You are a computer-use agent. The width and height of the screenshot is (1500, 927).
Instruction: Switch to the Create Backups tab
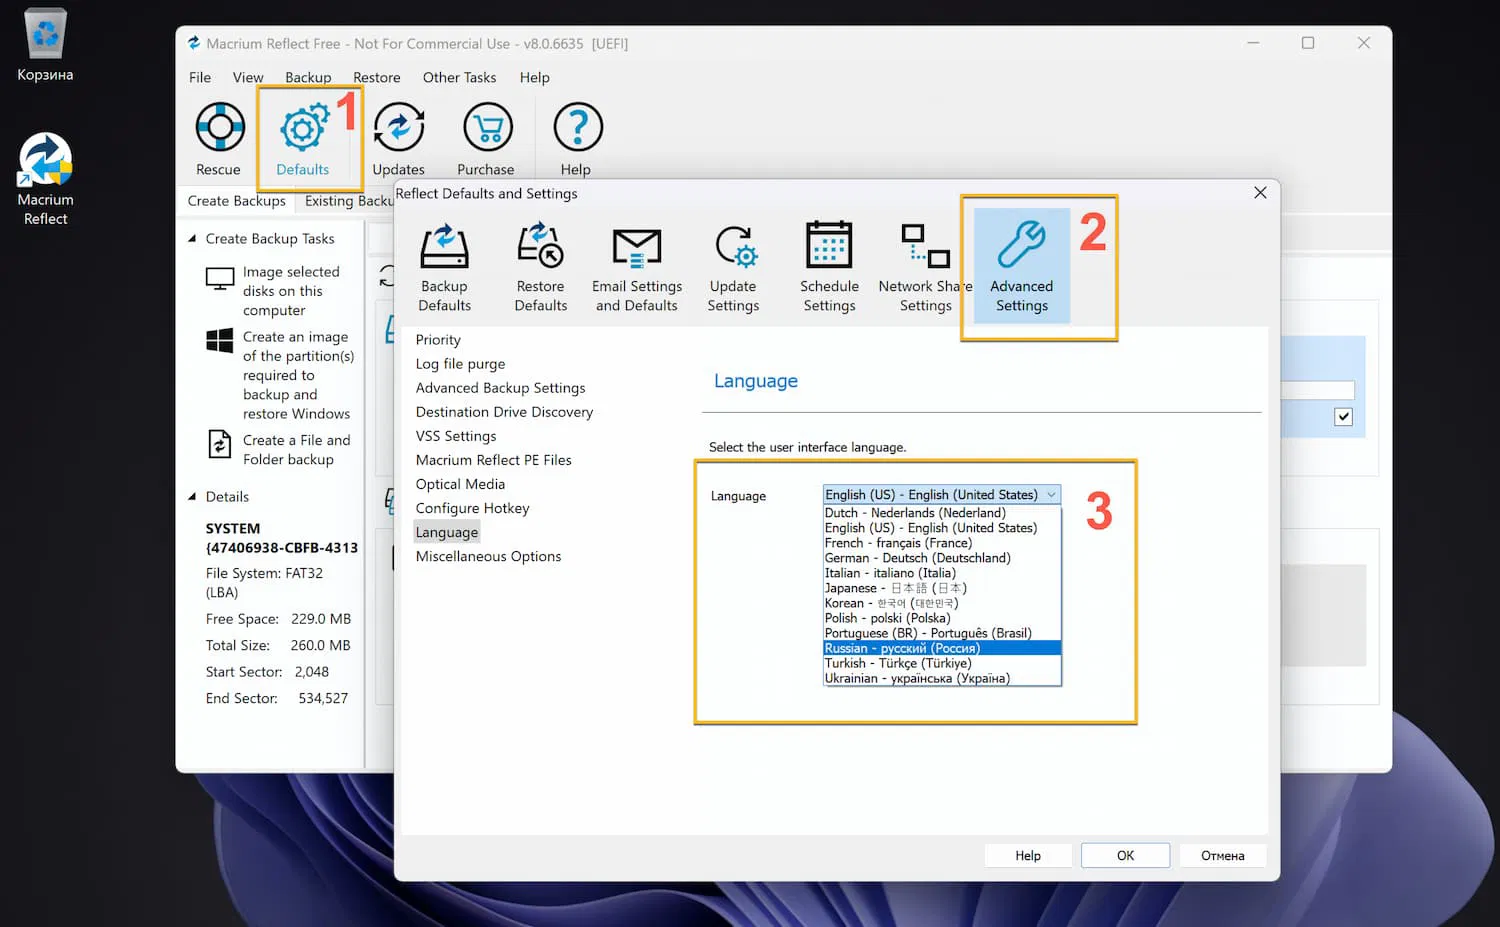point(237,201)
